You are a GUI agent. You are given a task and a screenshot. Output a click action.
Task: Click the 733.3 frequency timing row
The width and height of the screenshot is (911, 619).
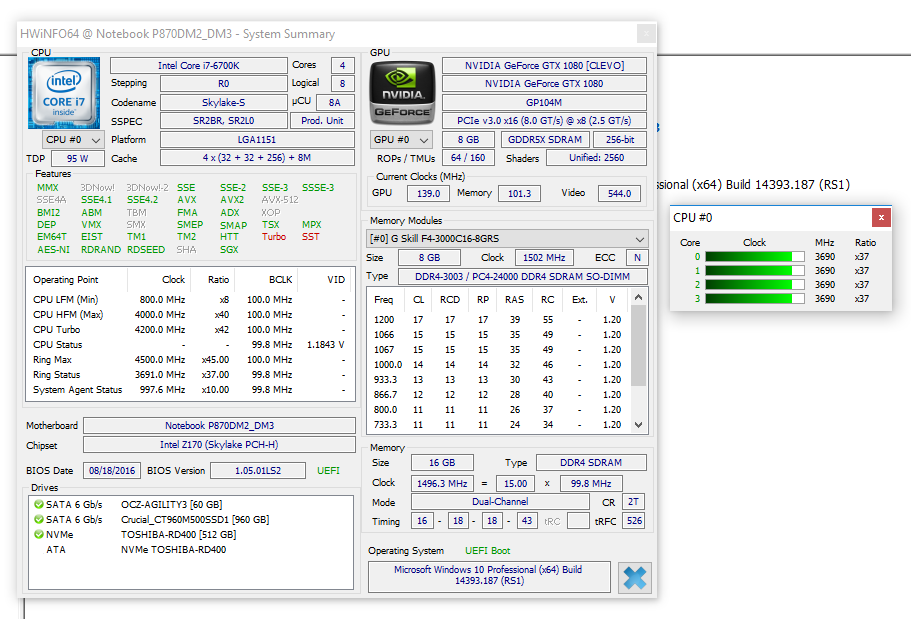[x=500, y=425]
